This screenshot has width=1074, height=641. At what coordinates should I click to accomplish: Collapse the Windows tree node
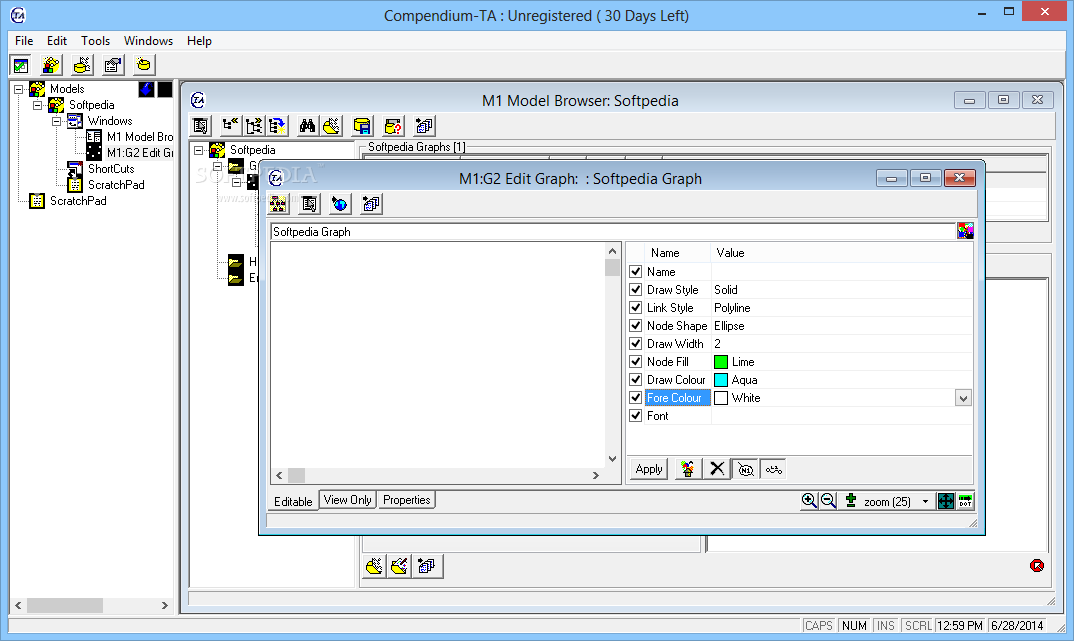pos(57,121)
